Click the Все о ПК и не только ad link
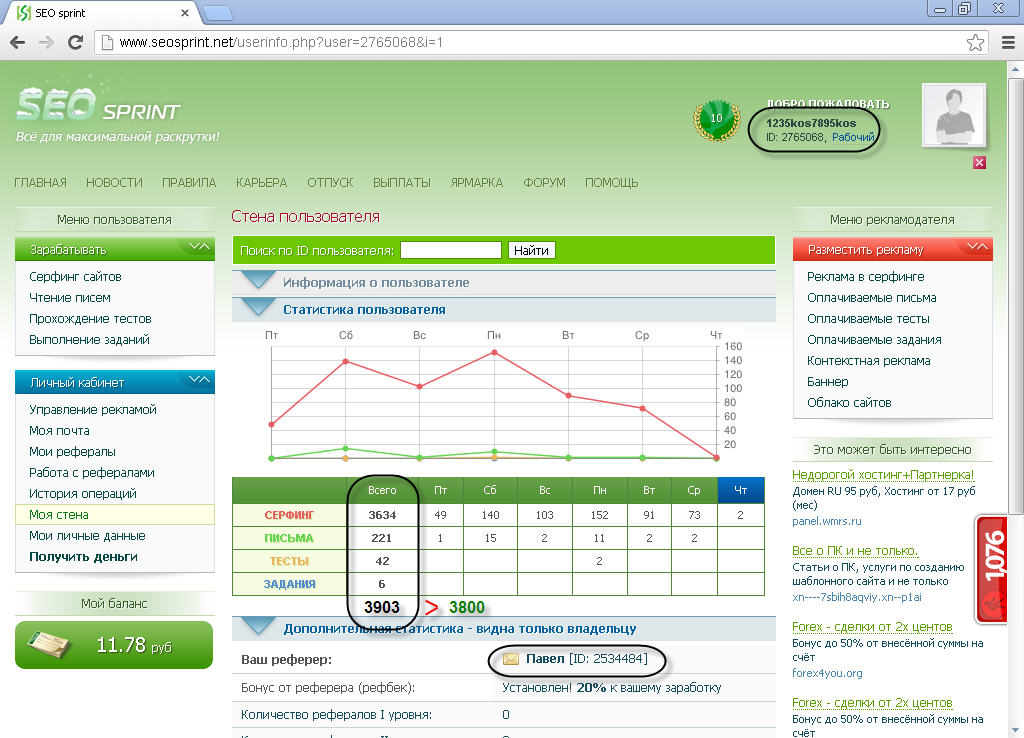 tap(855, 551)
